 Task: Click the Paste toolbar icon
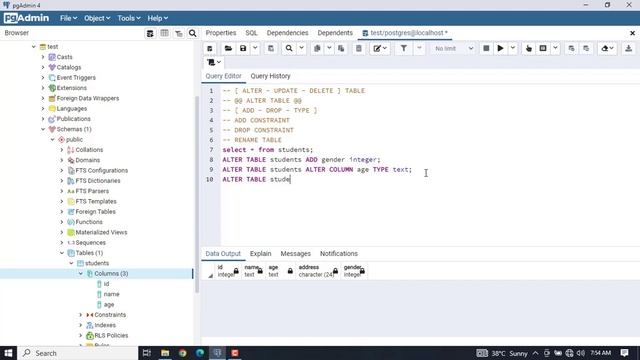(x=341, y=48)
